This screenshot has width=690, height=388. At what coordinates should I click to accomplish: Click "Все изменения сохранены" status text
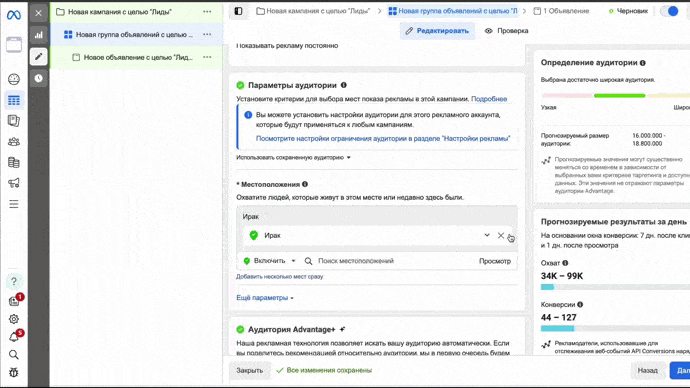pos(329,370)
